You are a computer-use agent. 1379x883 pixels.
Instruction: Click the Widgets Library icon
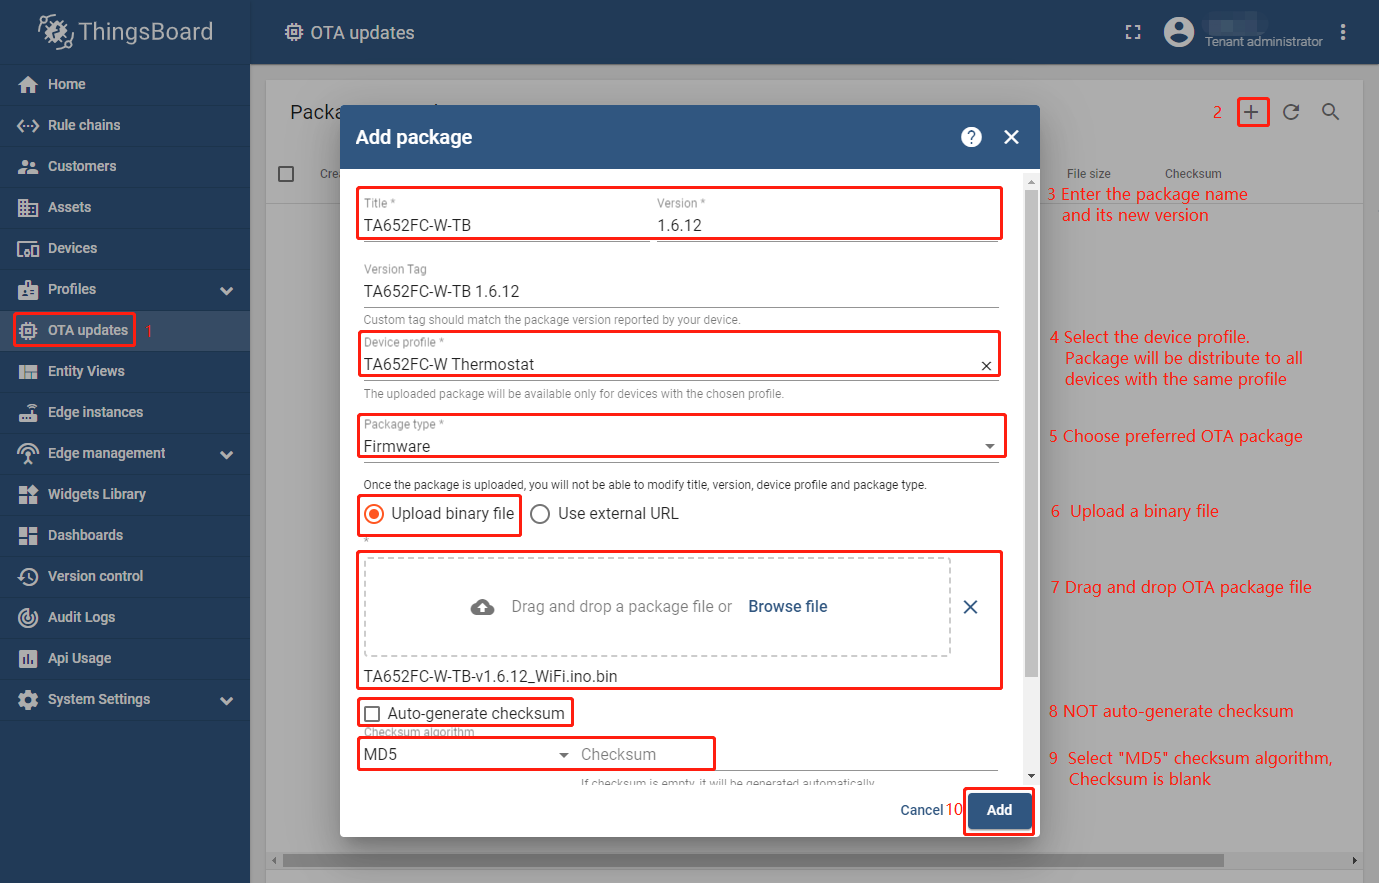point(28,494)
